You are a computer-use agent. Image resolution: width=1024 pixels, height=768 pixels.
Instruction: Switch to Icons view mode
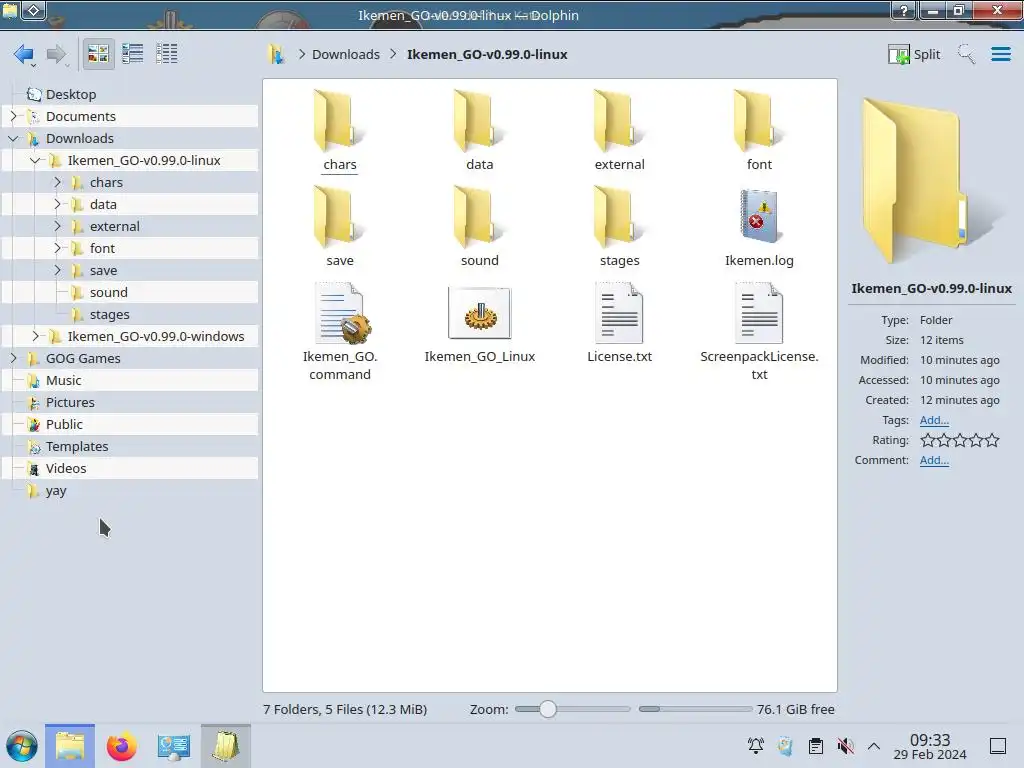(x=98, y=54)
